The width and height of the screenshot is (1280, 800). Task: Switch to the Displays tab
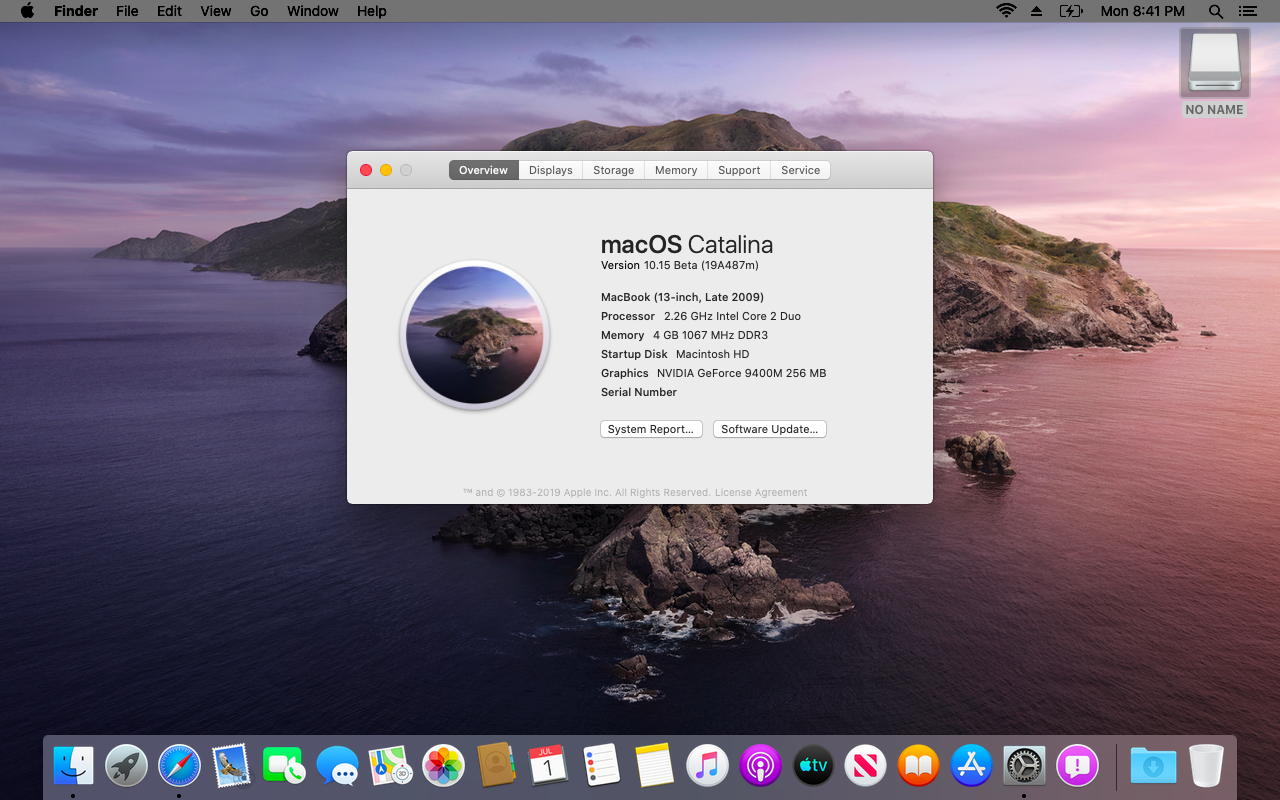click(551, 170)
